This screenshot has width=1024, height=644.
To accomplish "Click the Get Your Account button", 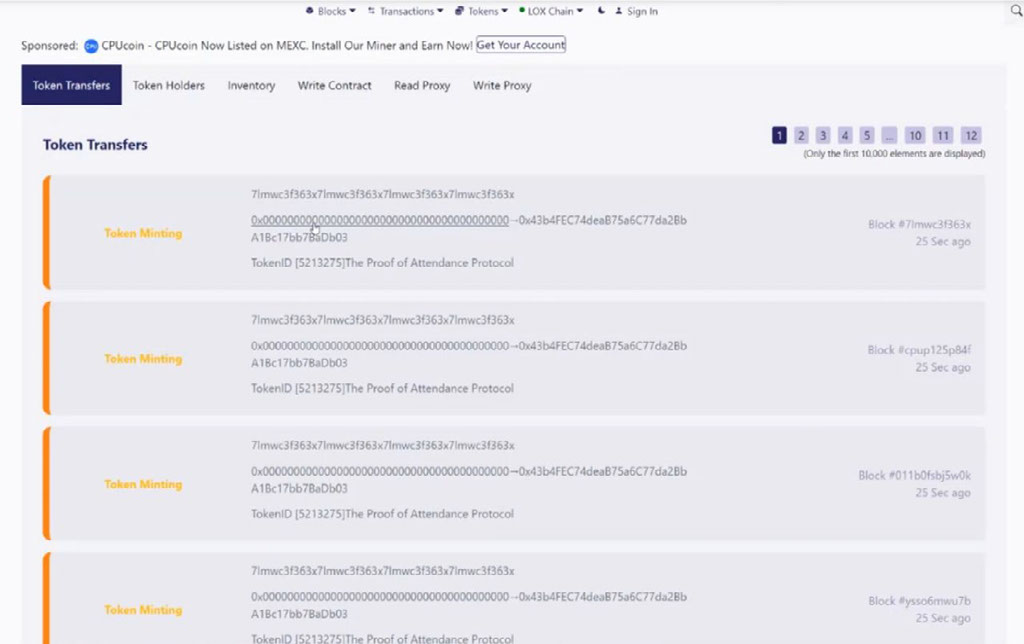I will point(520,45).
